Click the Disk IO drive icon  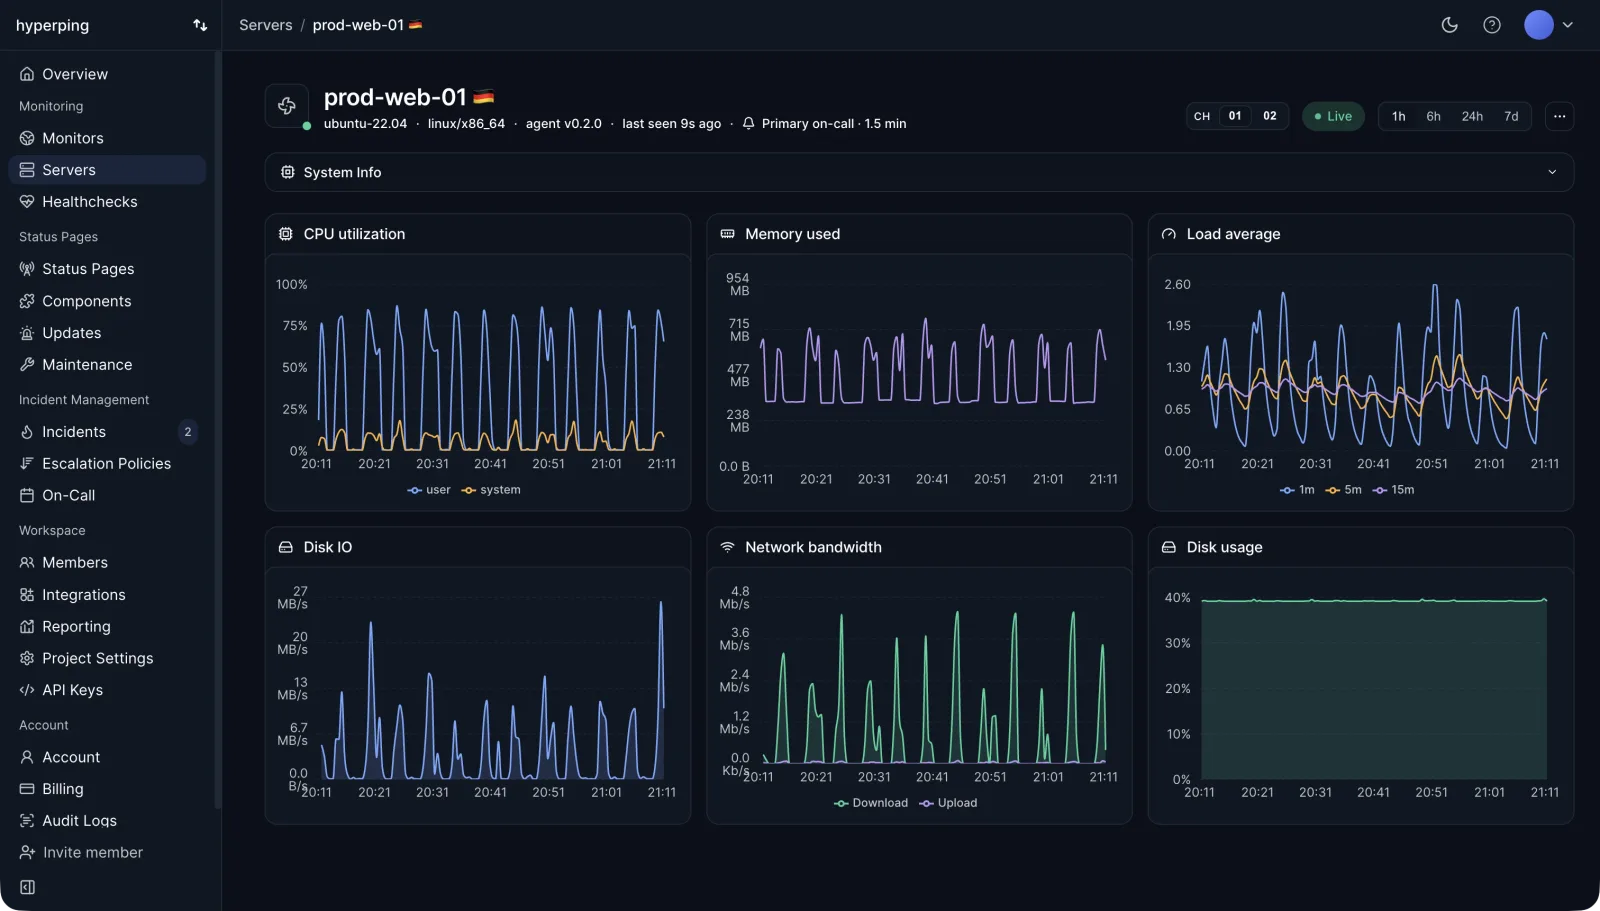tap(286, 547)
